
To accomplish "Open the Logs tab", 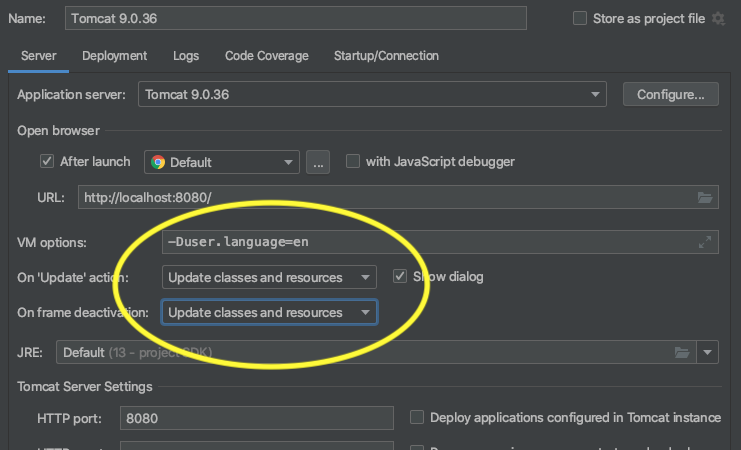I will (x=186, y=56).
